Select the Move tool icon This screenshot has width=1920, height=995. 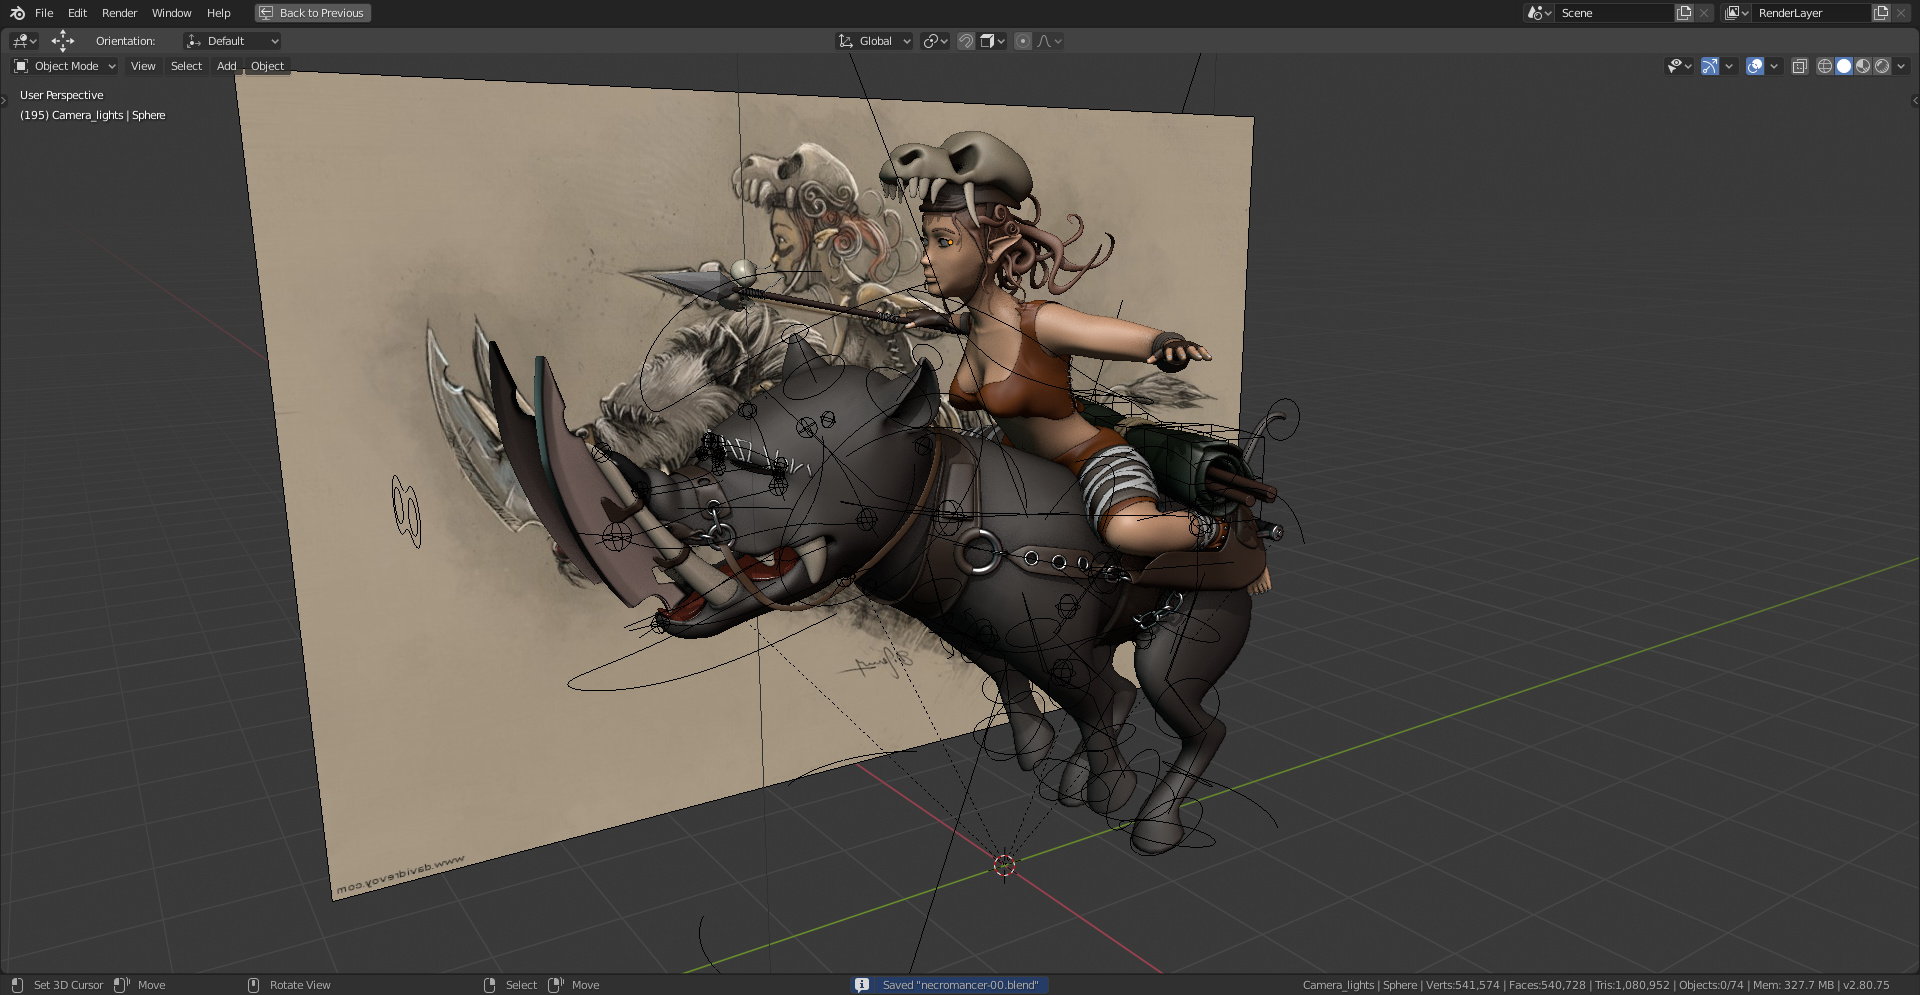(x=63, y=41)
